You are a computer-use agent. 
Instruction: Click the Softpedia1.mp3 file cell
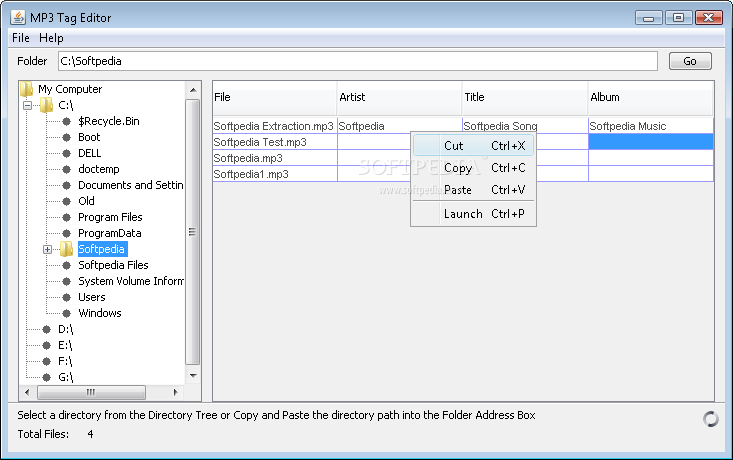(275, 174)
